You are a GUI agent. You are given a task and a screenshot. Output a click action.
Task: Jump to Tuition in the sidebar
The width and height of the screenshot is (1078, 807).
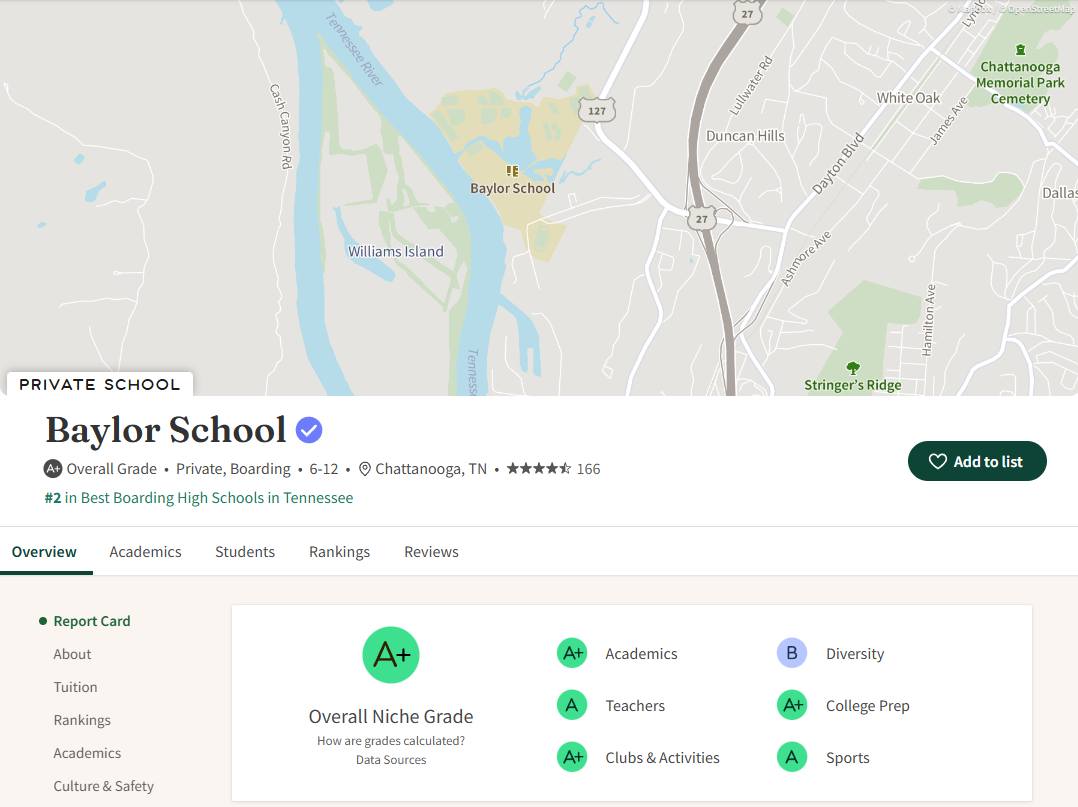[76, 687]
